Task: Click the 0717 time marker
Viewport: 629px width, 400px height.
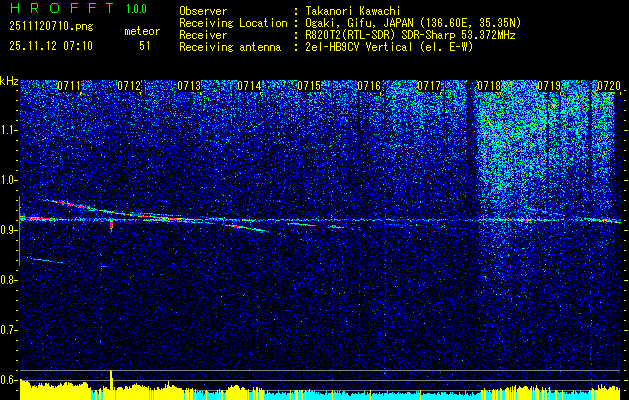Action: [x=429, y=85]
